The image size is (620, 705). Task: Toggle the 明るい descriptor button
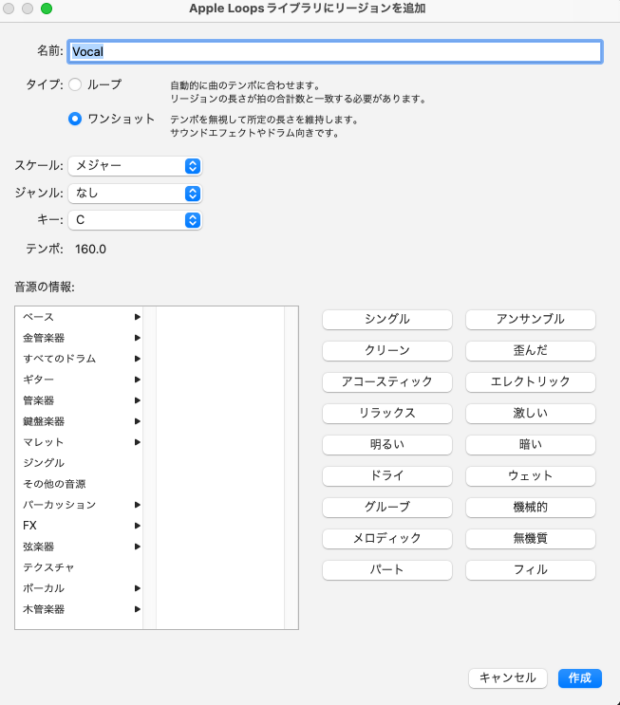click(387, 445)
